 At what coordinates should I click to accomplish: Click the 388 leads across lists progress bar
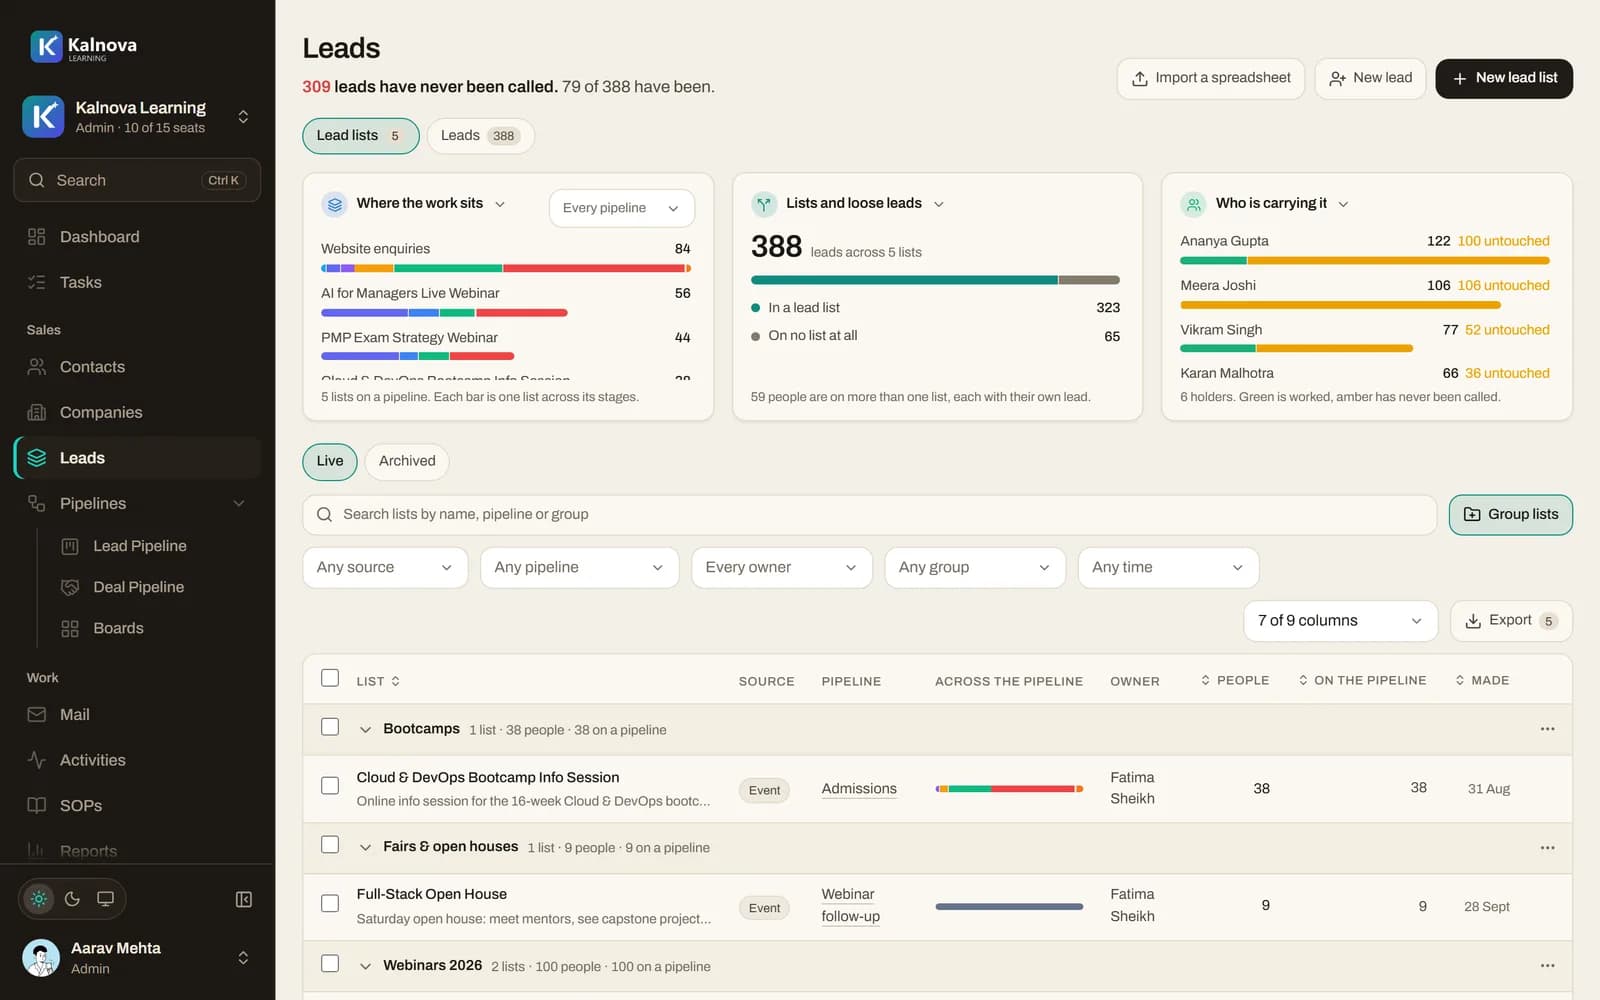pos(935,280)
